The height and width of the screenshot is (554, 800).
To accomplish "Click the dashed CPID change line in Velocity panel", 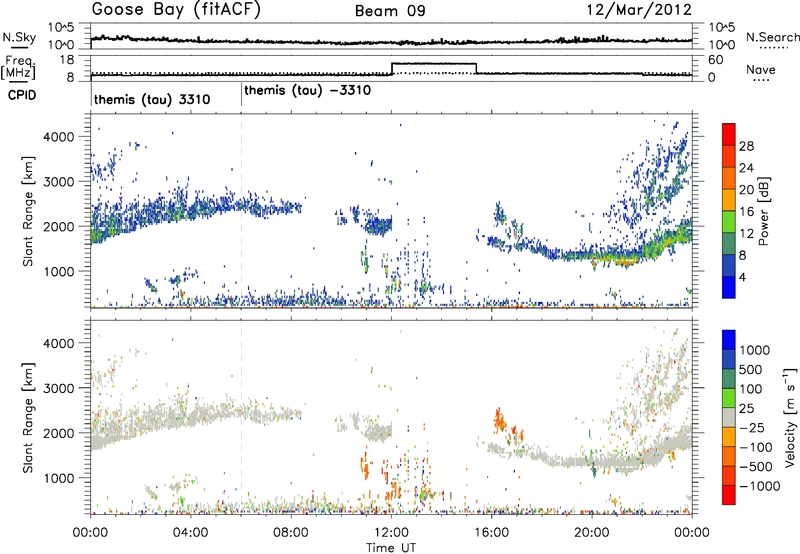I will (x=241, y=417).
